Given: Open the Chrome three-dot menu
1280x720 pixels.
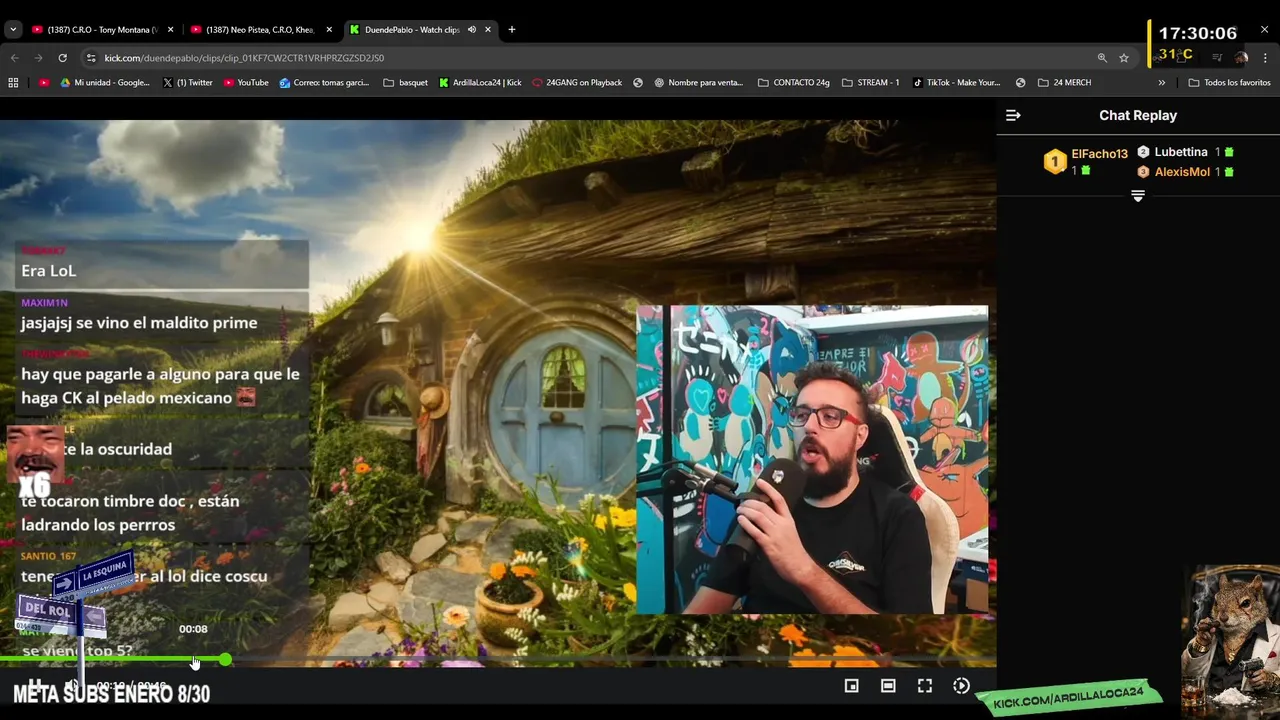Looking at the screenshot, I should 1265,58.
